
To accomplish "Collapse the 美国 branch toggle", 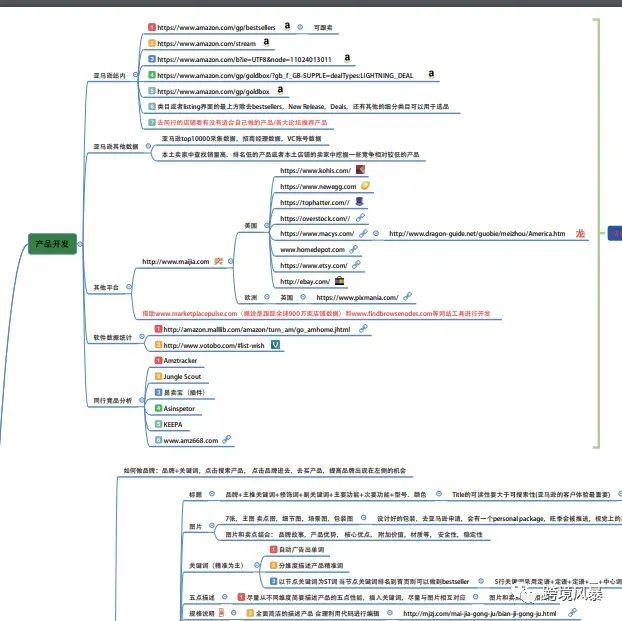I will (267, 225).
